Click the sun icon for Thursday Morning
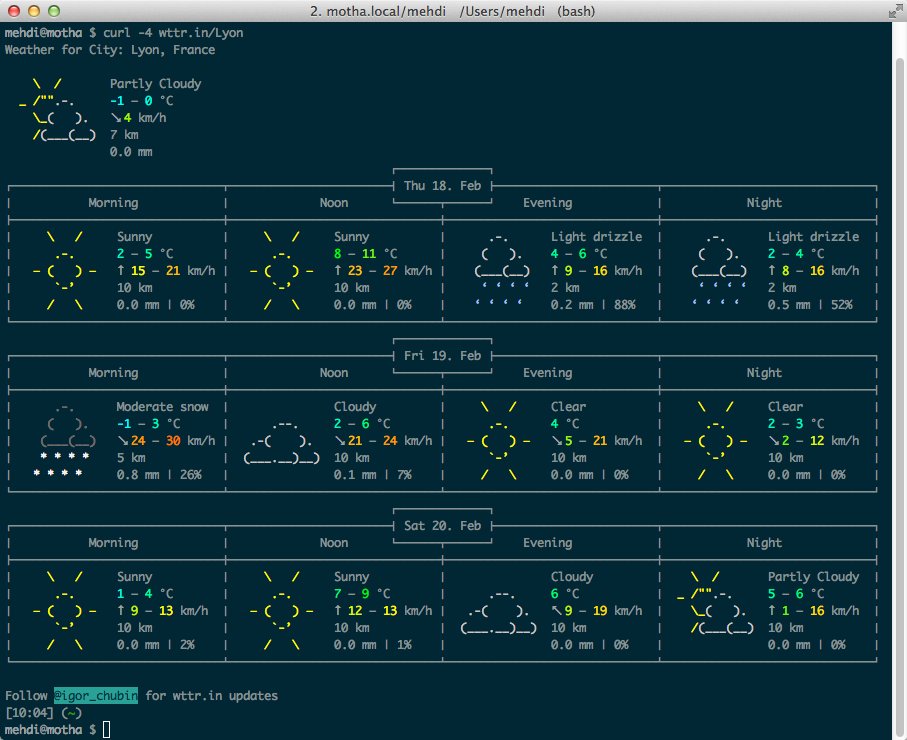The width and height of the screenshot is (907, 740). pos(64,271)
